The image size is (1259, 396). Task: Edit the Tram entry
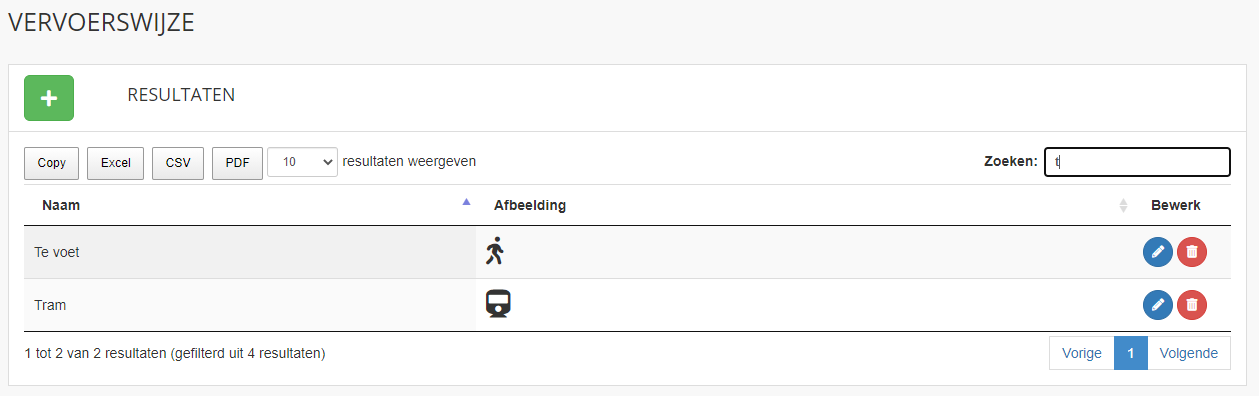tap(1158, 304)
